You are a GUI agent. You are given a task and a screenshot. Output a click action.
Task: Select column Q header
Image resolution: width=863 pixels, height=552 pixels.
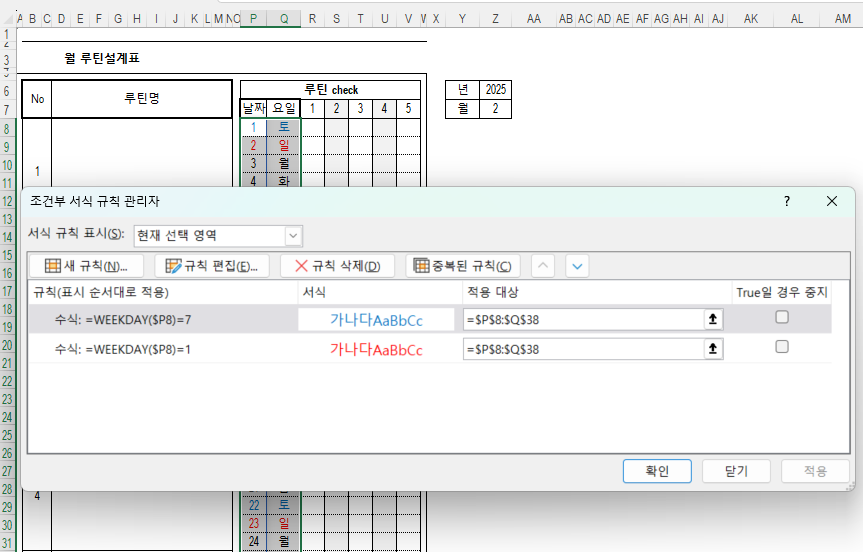click(x=284, y=19)
